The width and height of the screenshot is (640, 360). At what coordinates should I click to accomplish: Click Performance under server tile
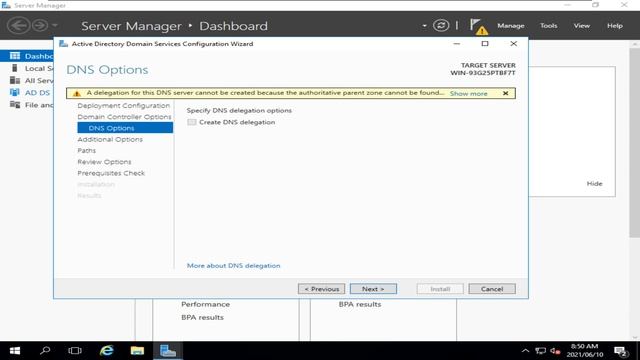205,304
